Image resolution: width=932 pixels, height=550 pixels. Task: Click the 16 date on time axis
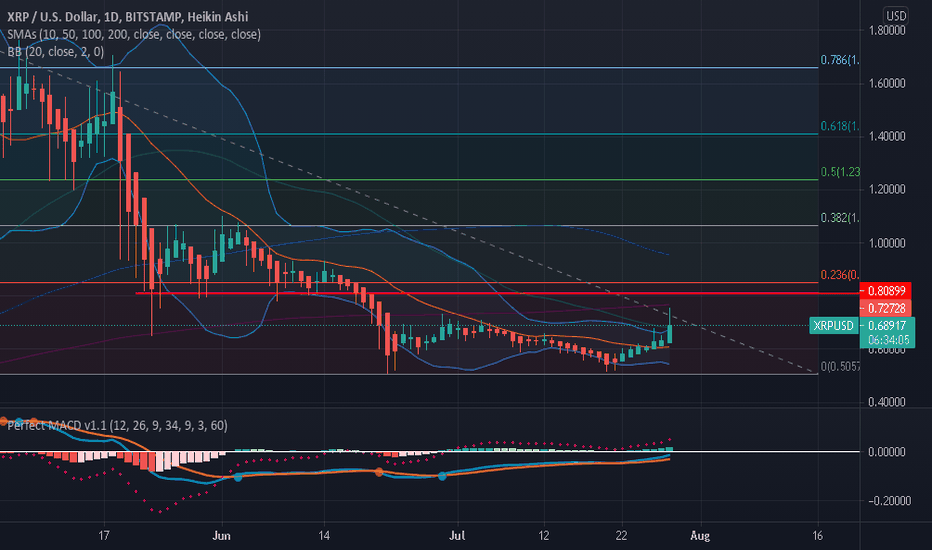[x=817, y=536]
